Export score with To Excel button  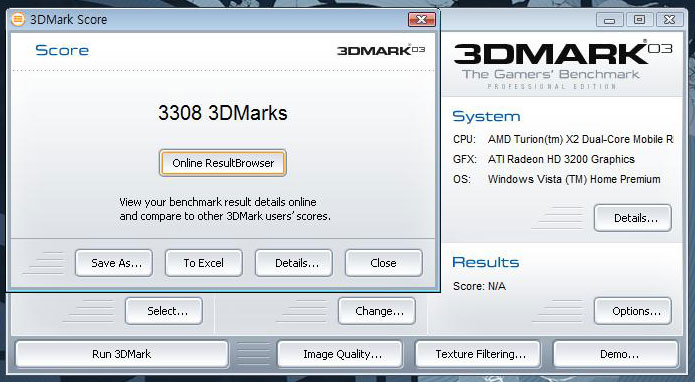point(204,263)
